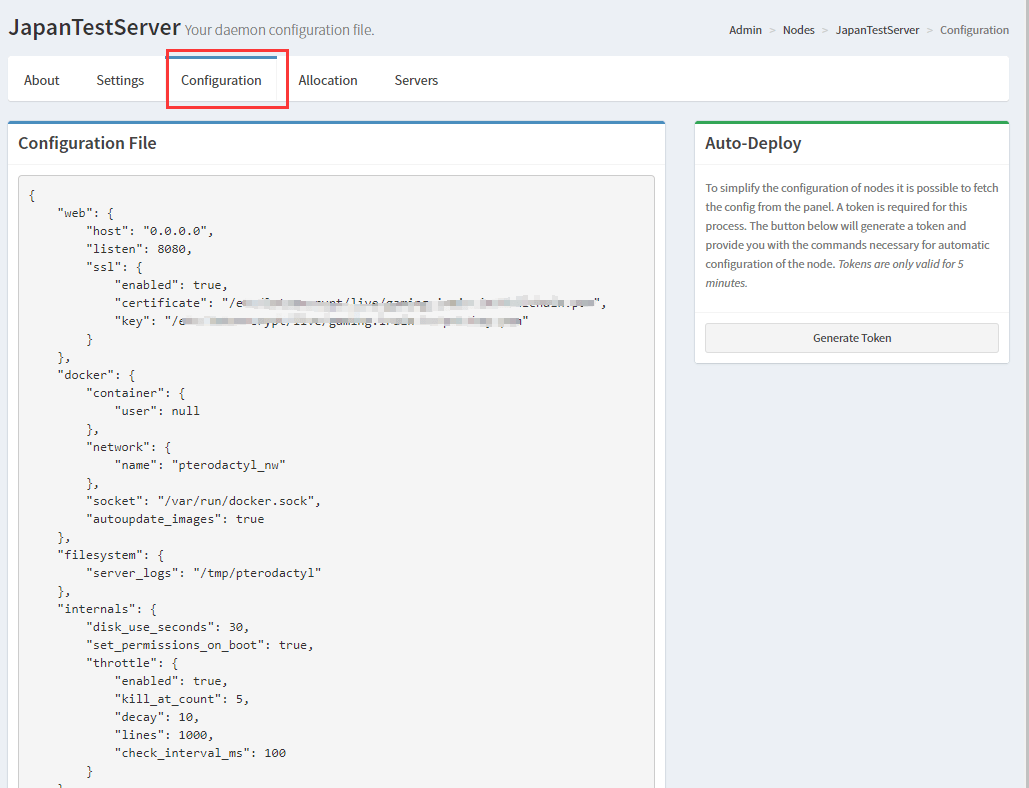Open Nodes from the breadcrumb trail
Image resolution: width=1029 pixels, height=788 pixels.
798,30
